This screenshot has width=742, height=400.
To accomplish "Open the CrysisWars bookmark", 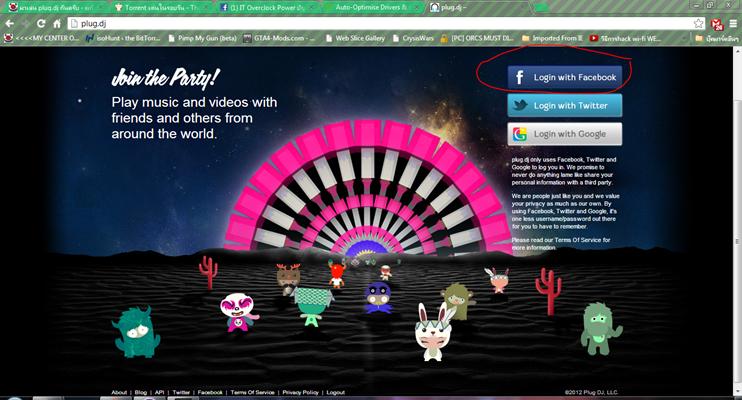I will coord(413,38).
